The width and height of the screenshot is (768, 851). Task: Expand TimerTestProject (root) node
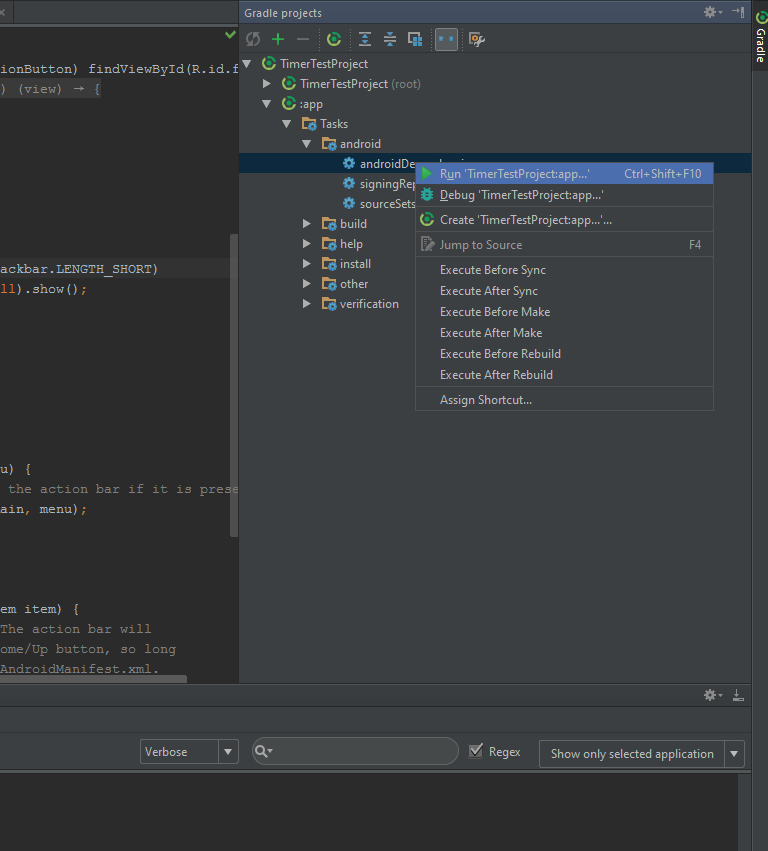(266, 84)
